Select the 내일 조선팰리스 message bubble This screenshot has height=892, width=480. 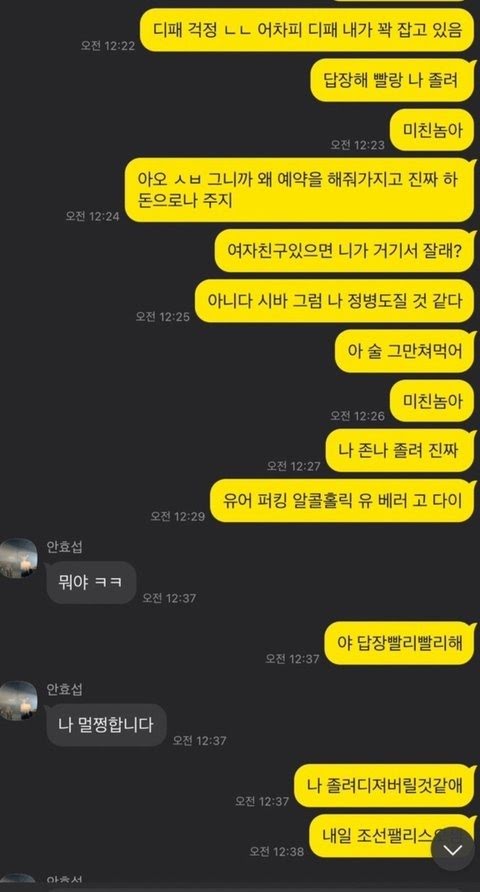pos(392,836)
